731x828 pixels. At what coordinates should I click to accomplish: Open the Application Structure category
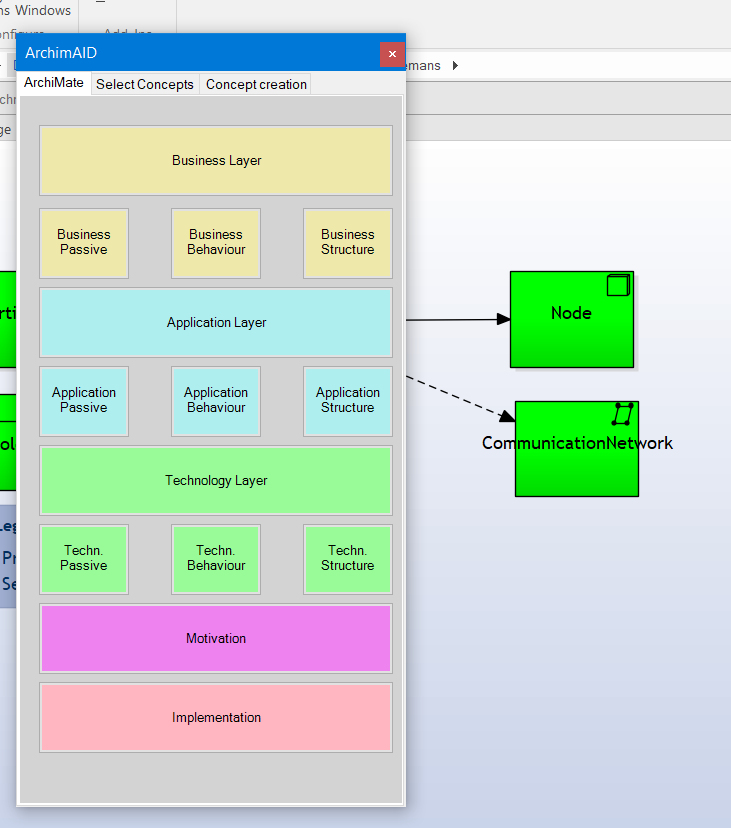click(348, 401)
